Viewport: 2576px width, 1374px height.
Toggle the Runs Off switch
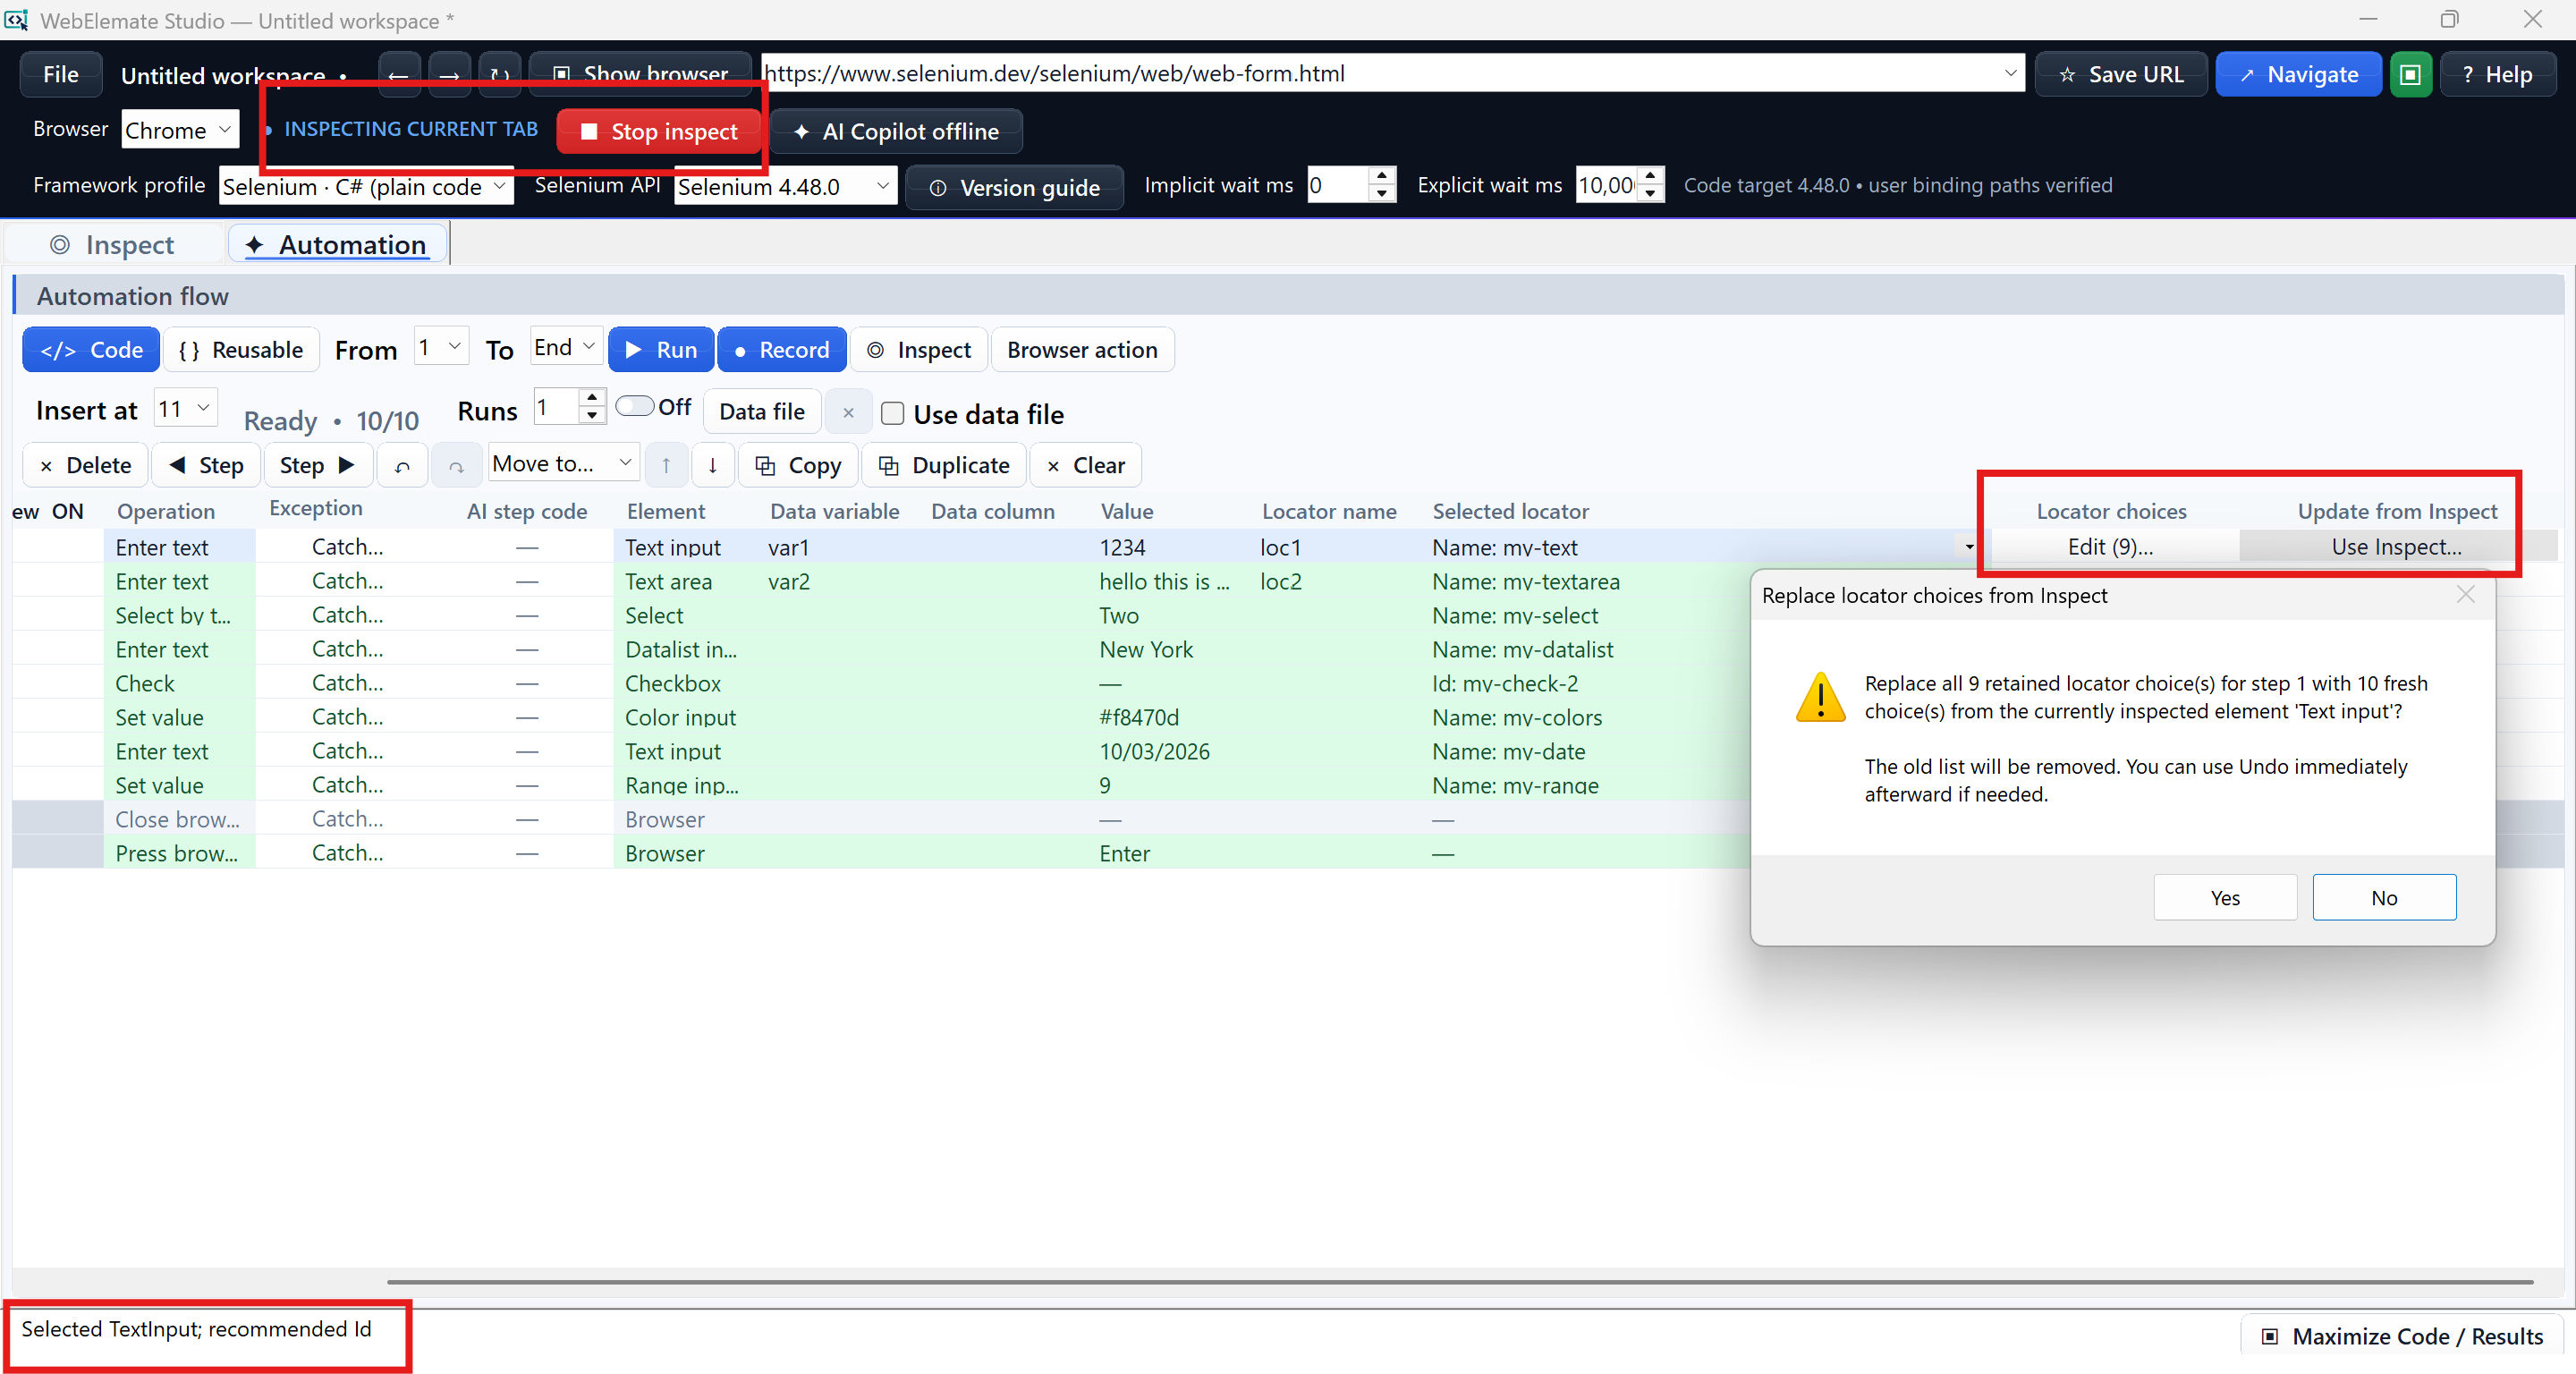(x=634, y=406)
